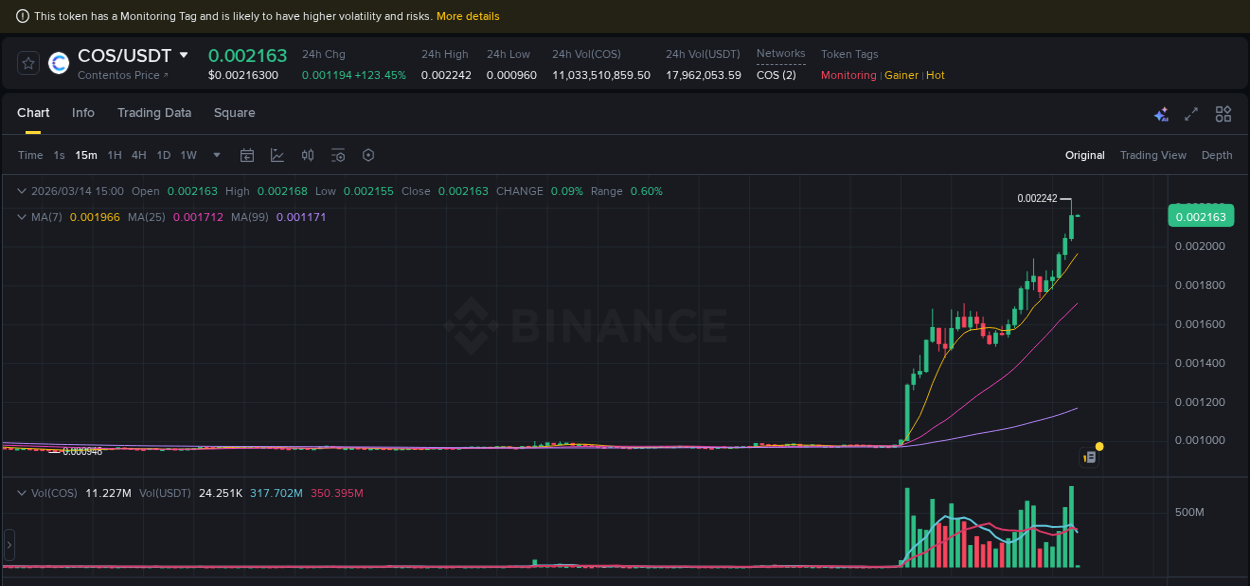The height and width of the screenshot is (586, 1250).
Task: Click the Monitoring token tag
Action: (847, 75)
